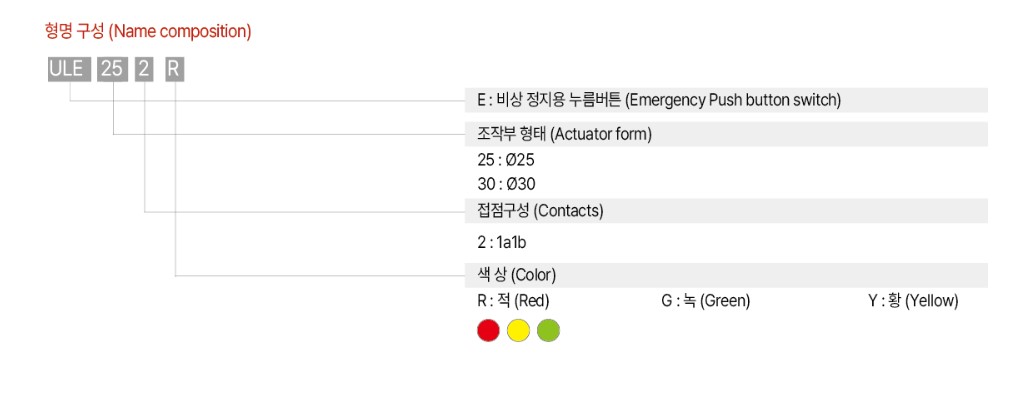The height and width of the screenshot is (402, 1020).
Task: Select the 2 contacts code box
Action: point(144,70)
